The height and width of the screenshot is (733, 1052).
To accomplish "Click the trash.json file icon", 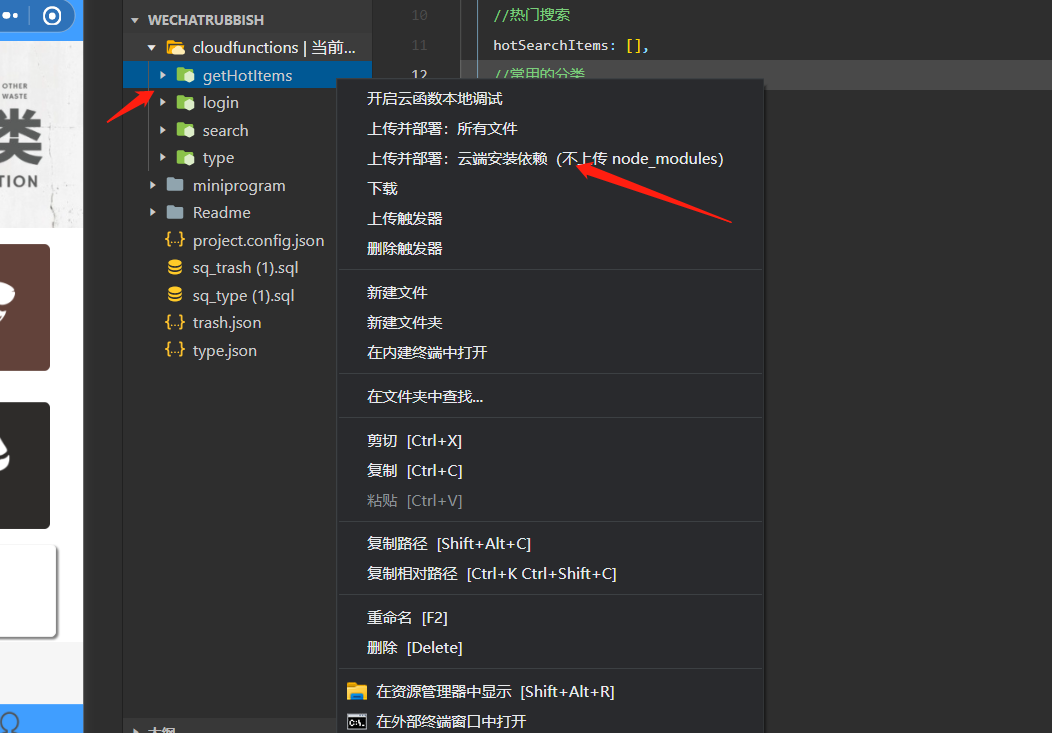I will pyautogui.click(x=175, y=323).
